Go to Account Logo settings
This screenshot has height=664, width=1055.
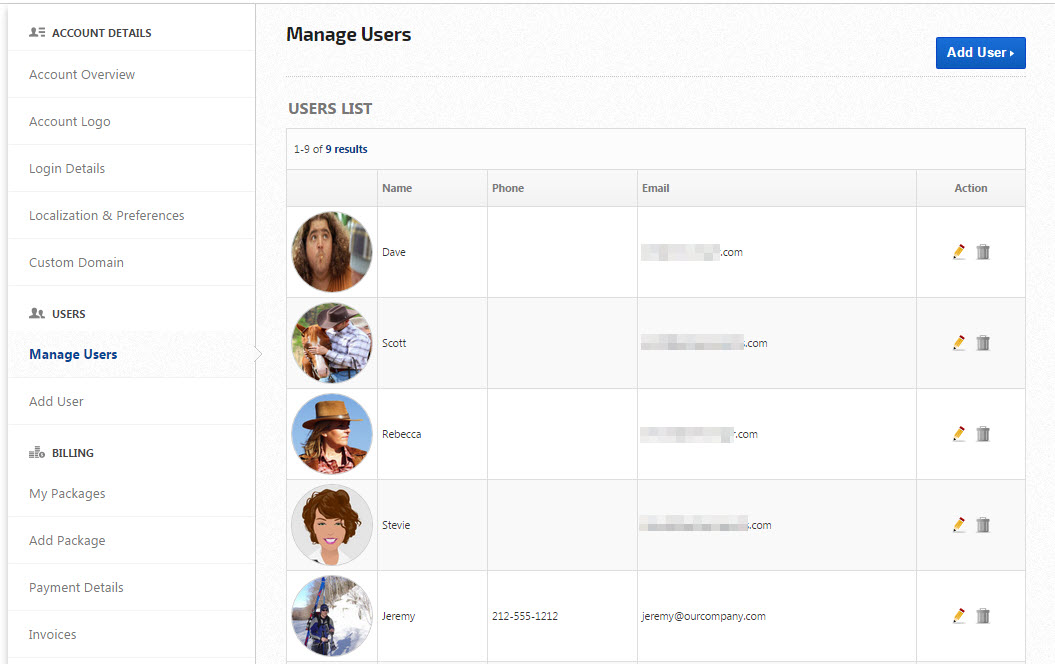tap(69, 121)
